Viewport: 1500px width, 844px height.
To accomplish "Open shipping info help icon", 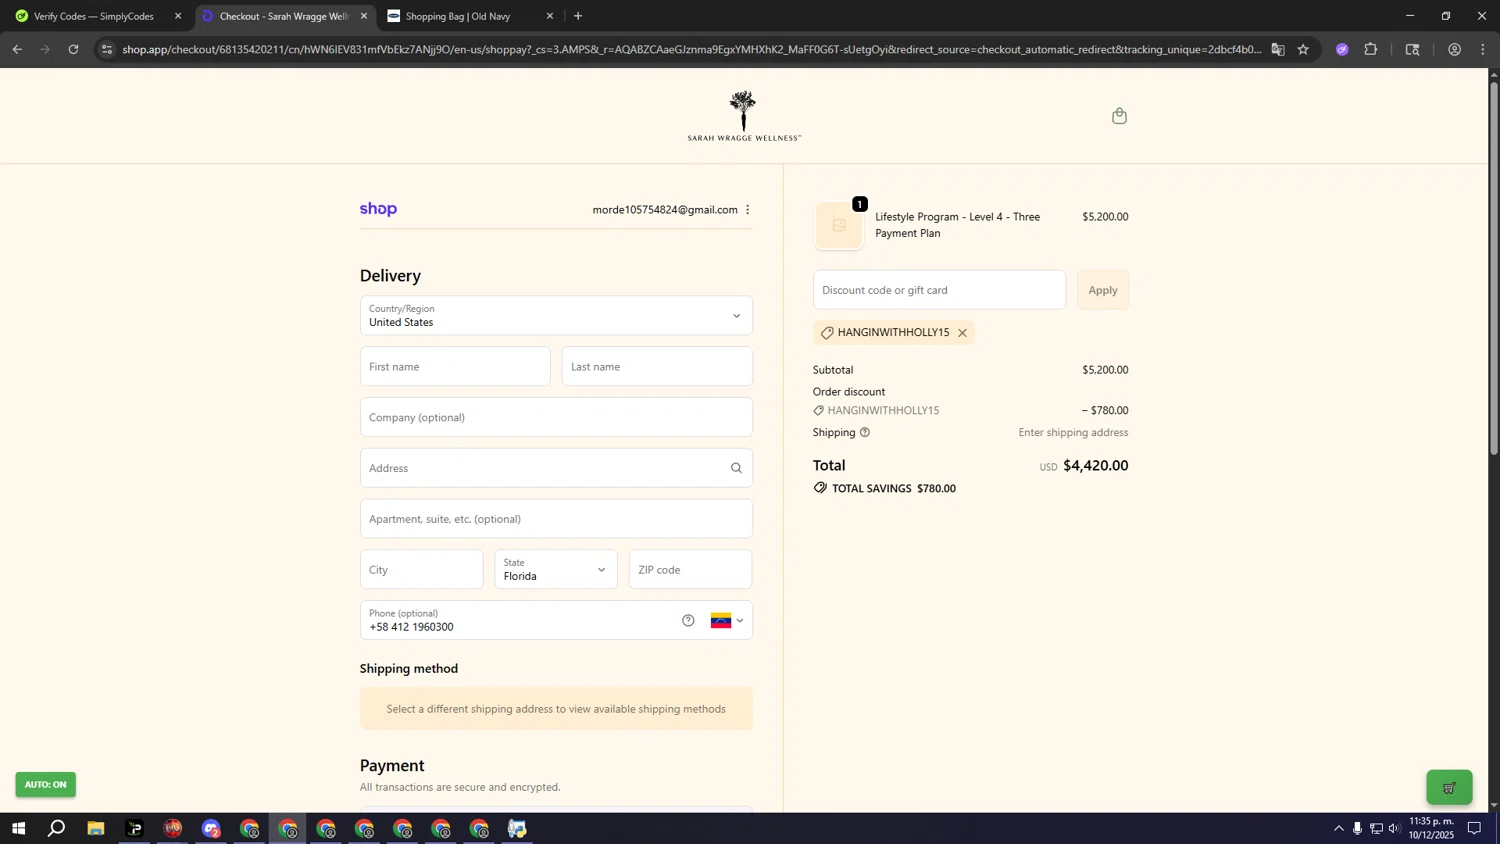I will [x=865, y=433].
